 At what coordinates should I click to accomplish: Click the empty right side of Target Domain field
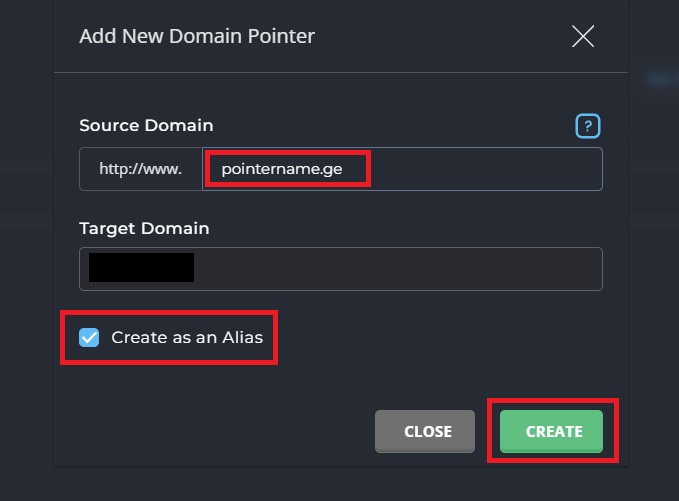click(398, 269)
